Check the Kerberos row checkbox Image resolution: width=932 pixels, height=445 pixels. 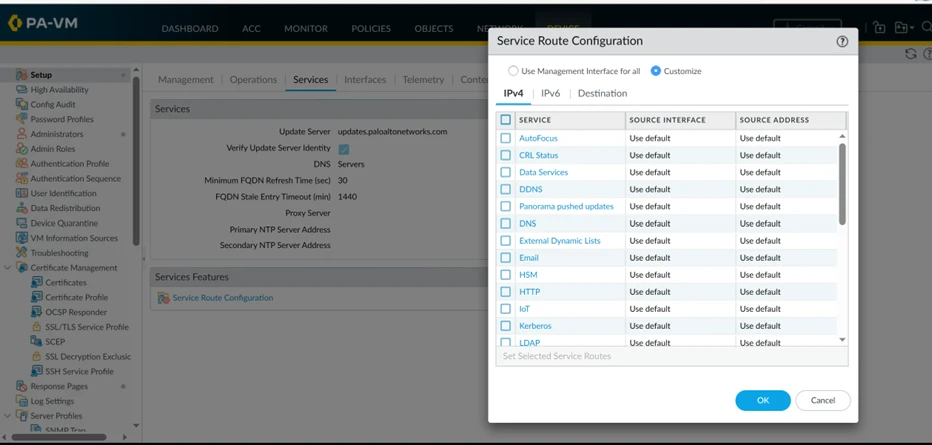506,326
